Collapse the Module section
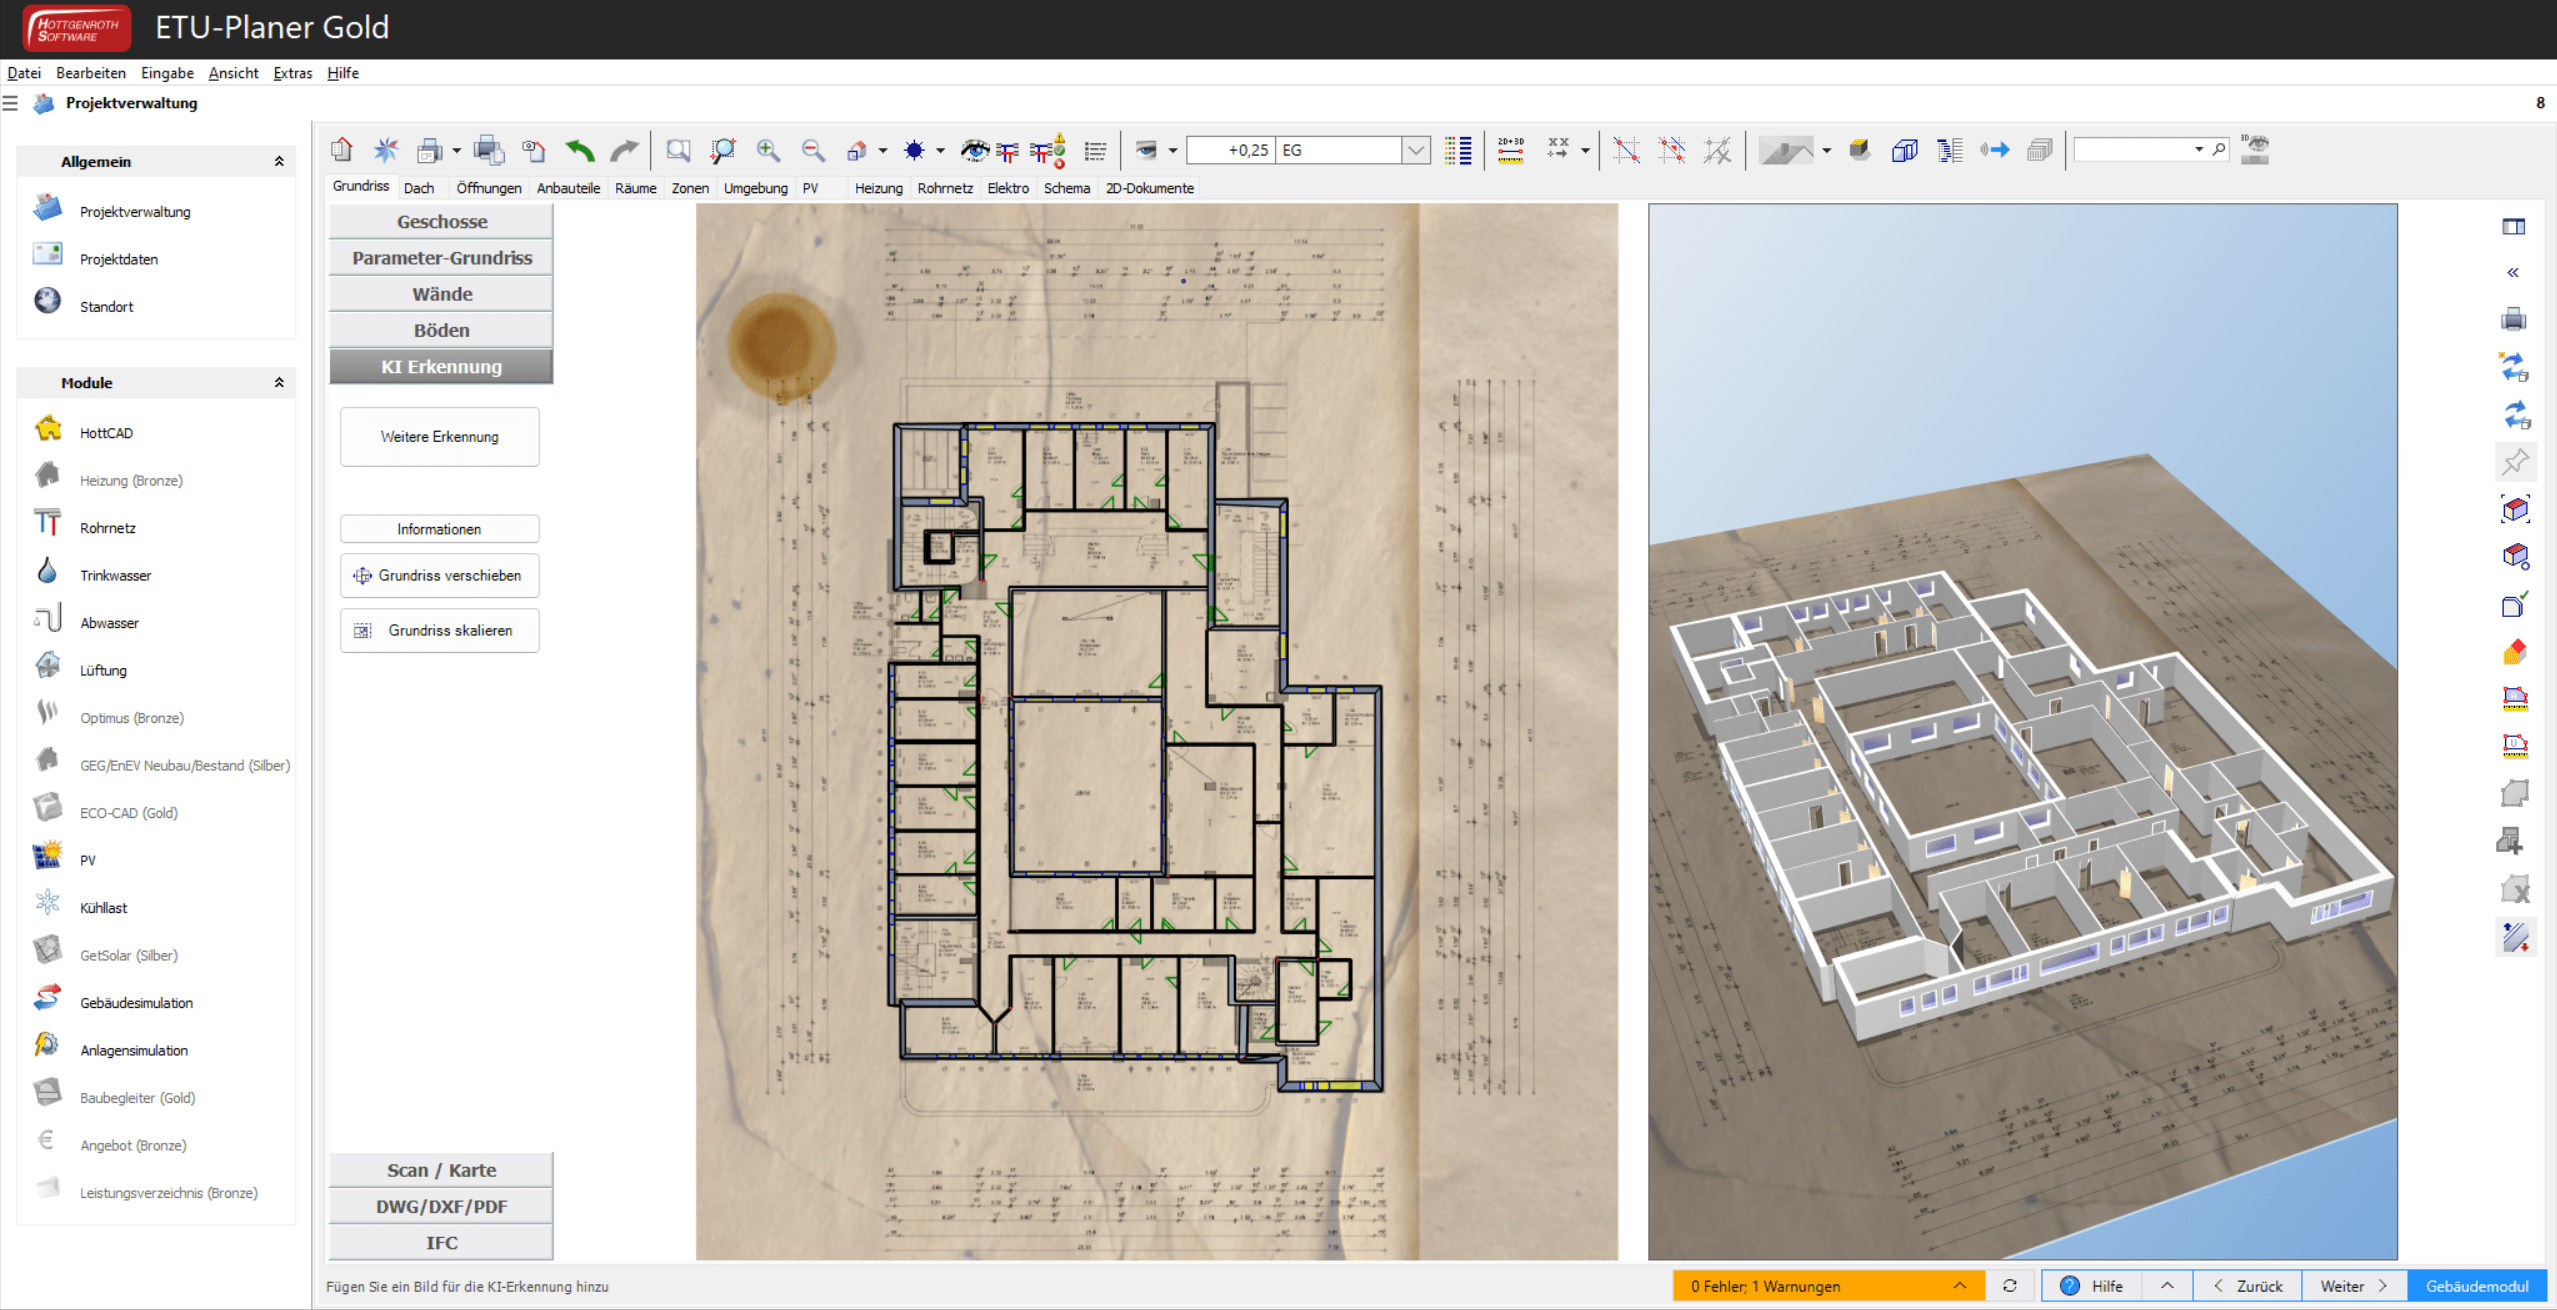The width and height of the screenshot is (2557, 1310). click(x=279, y=382)
